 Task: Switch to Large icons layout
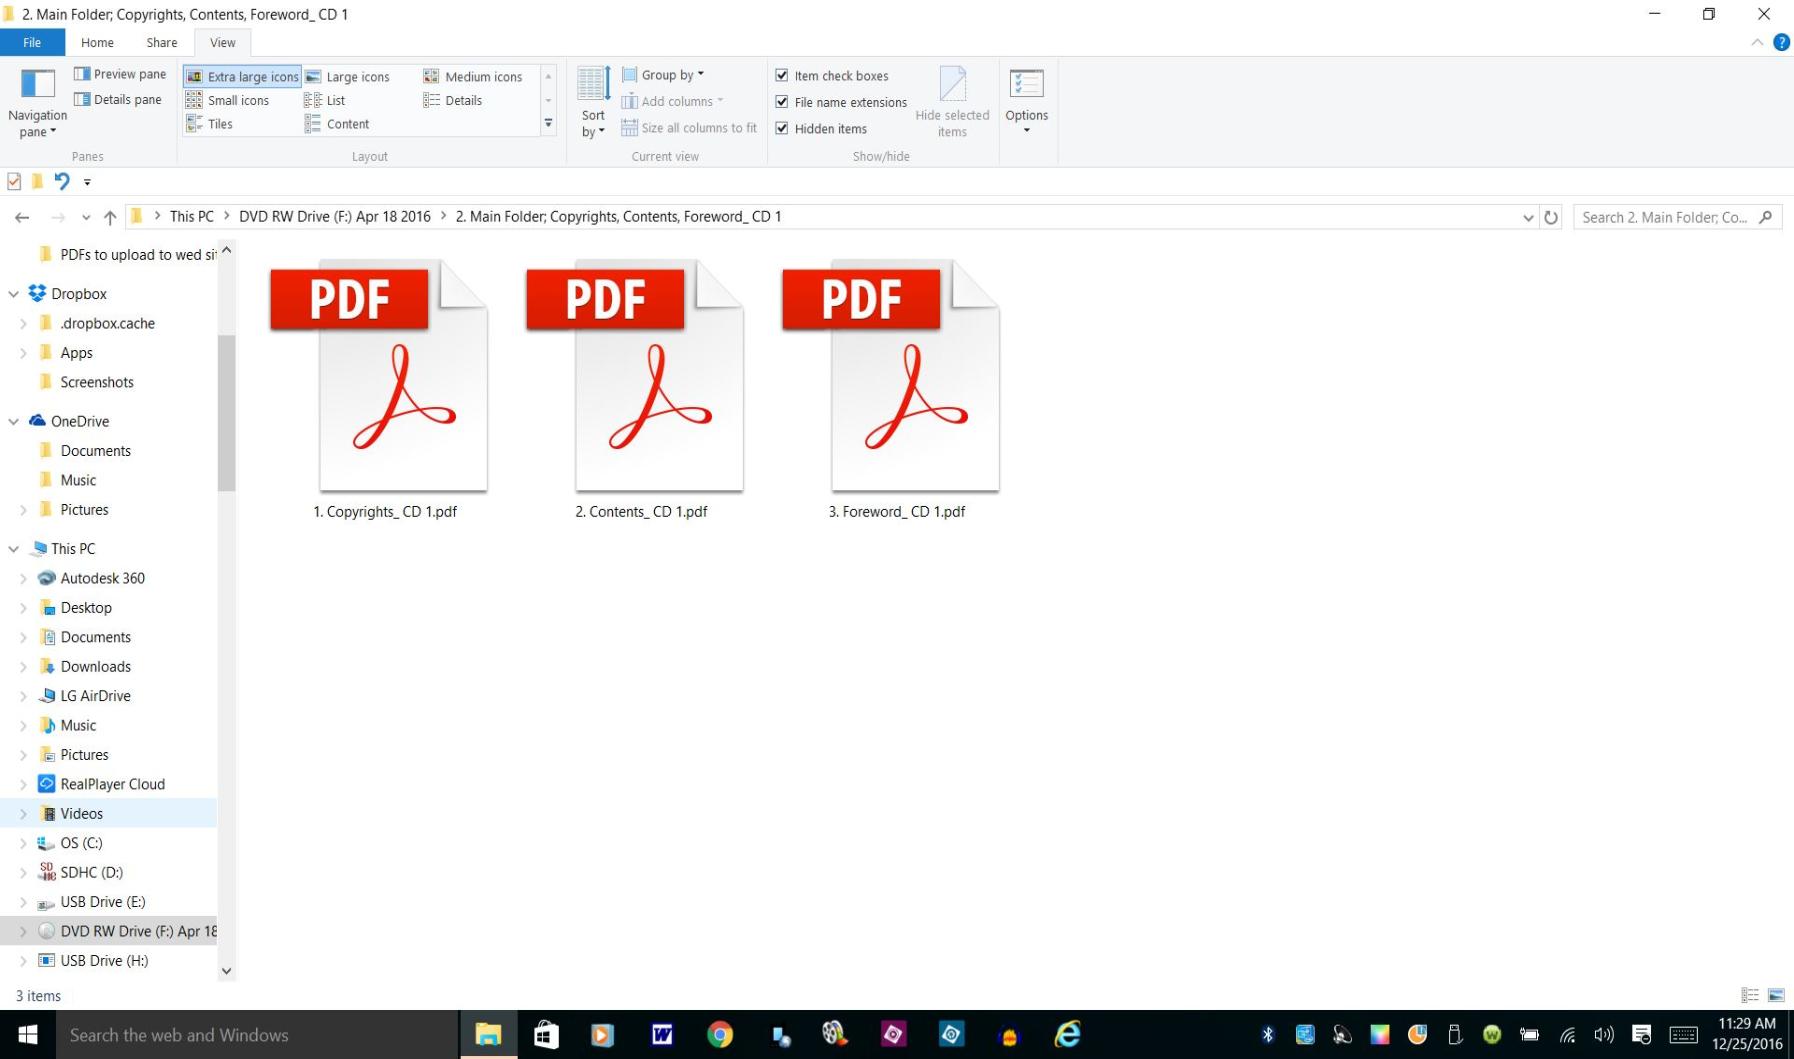tap(347, 76)
